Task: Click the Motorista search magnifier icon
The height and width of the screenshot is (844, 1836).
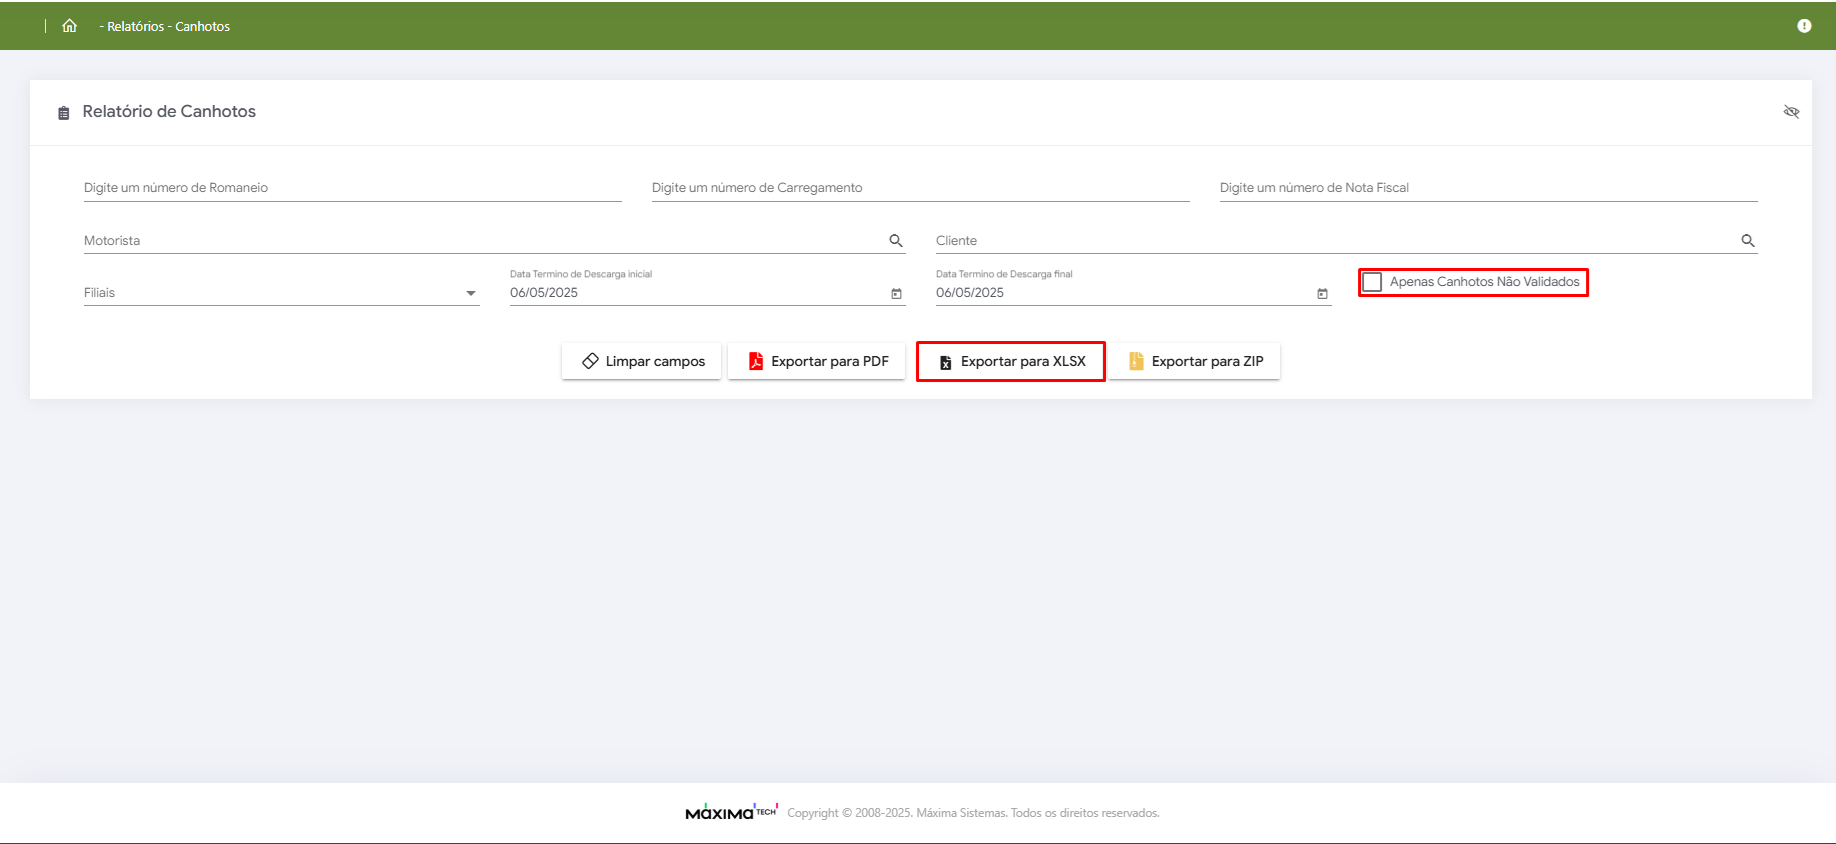Action: (x=896, y=241)
